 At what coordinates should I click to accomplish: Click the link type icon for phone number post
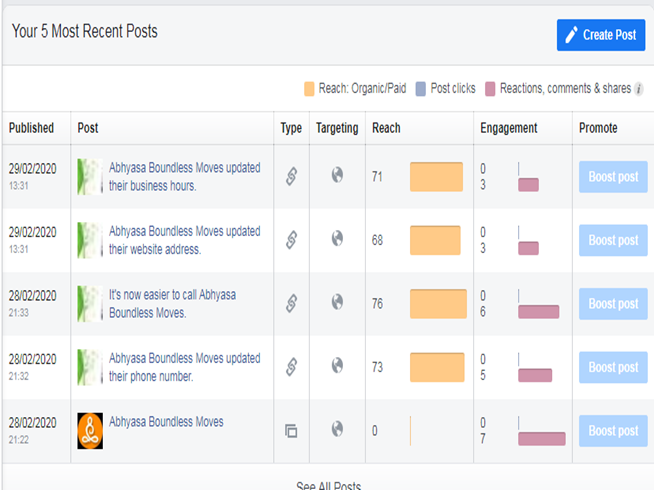[x=292, y=367]
